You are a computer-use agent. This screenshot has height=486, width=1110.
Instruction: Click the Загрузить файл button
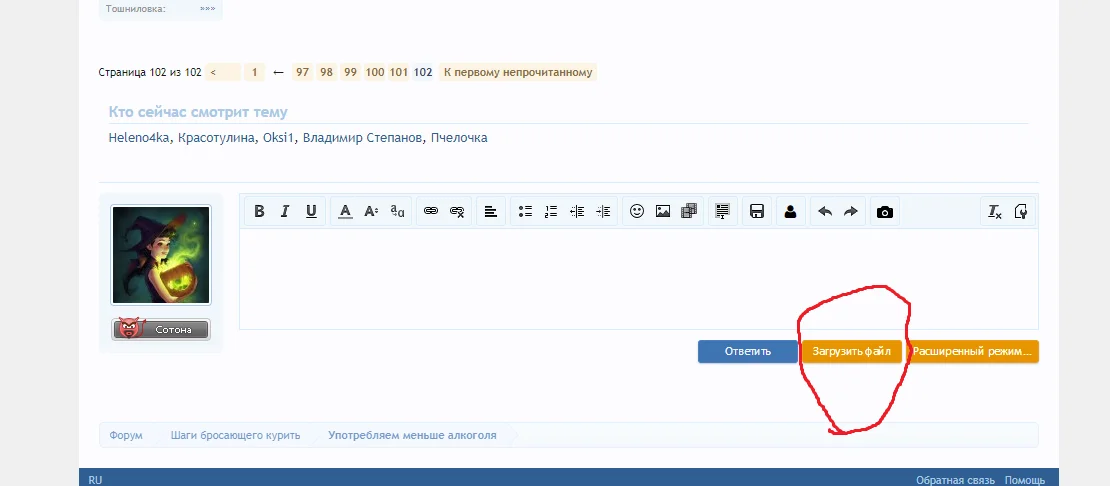click(852, 352)
